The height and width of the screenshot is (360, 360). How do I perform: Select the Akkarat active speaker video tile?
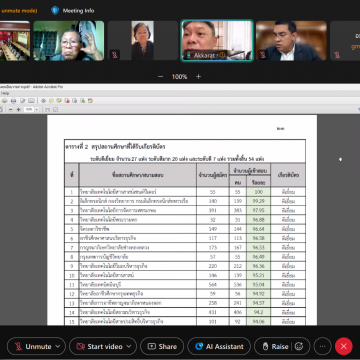click(x=217, y=41)
